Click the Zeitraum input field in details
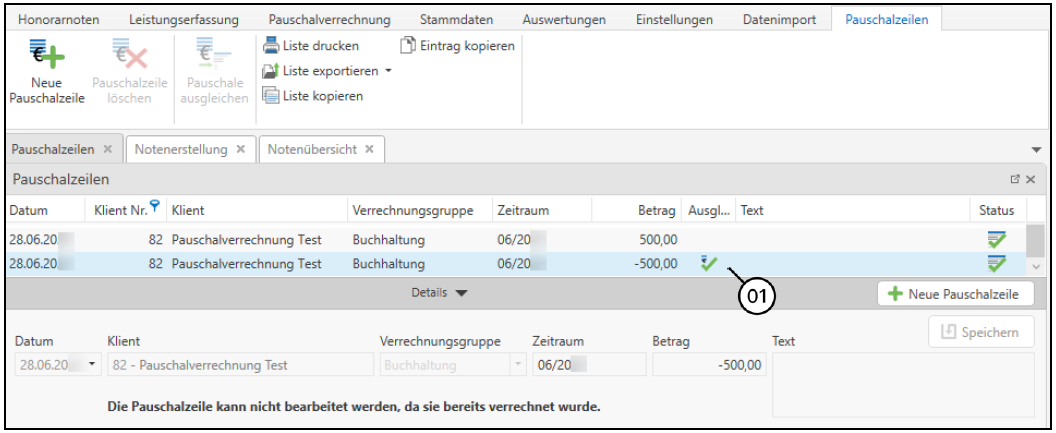1056x433 pixels. pos(588,365)
